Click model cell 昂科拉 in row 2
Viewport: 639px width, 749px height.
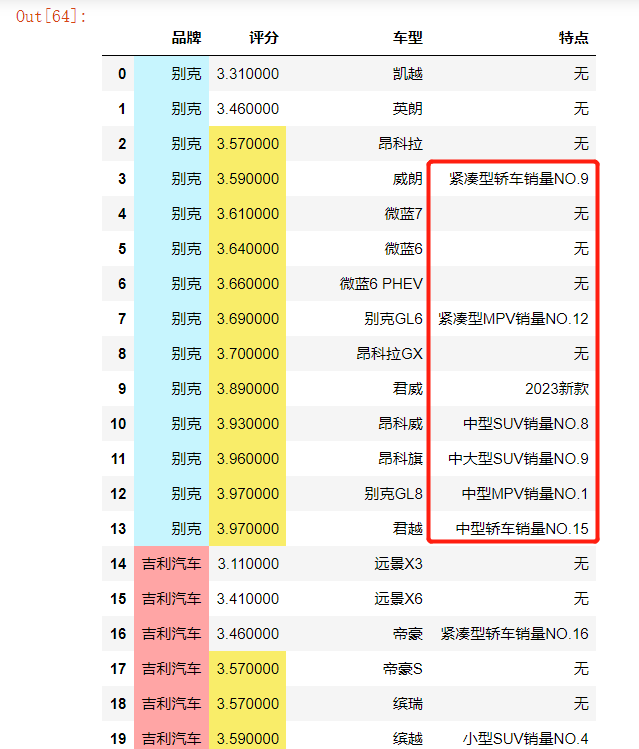(x=400, y=144)
